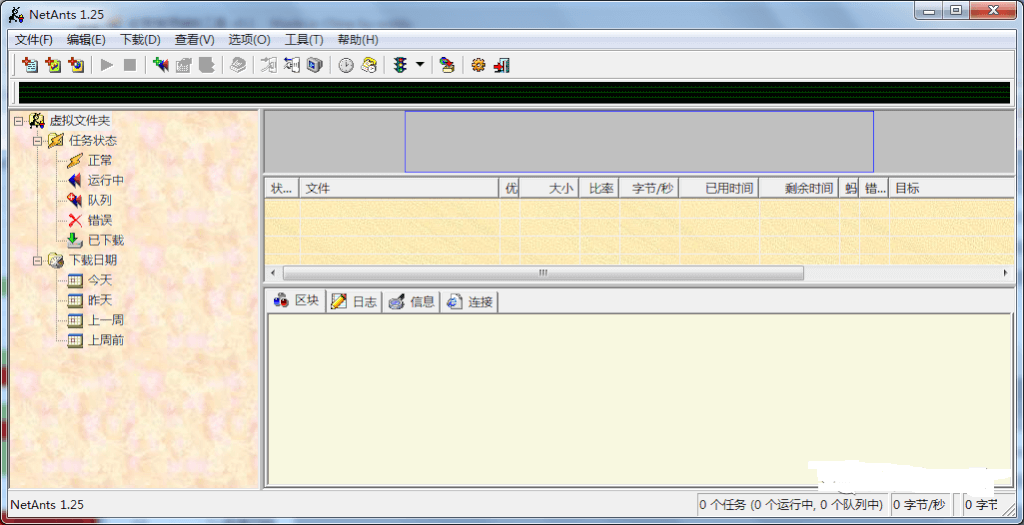
Task: Select 昨天 date filter in tree
Action: click(100, 300)
